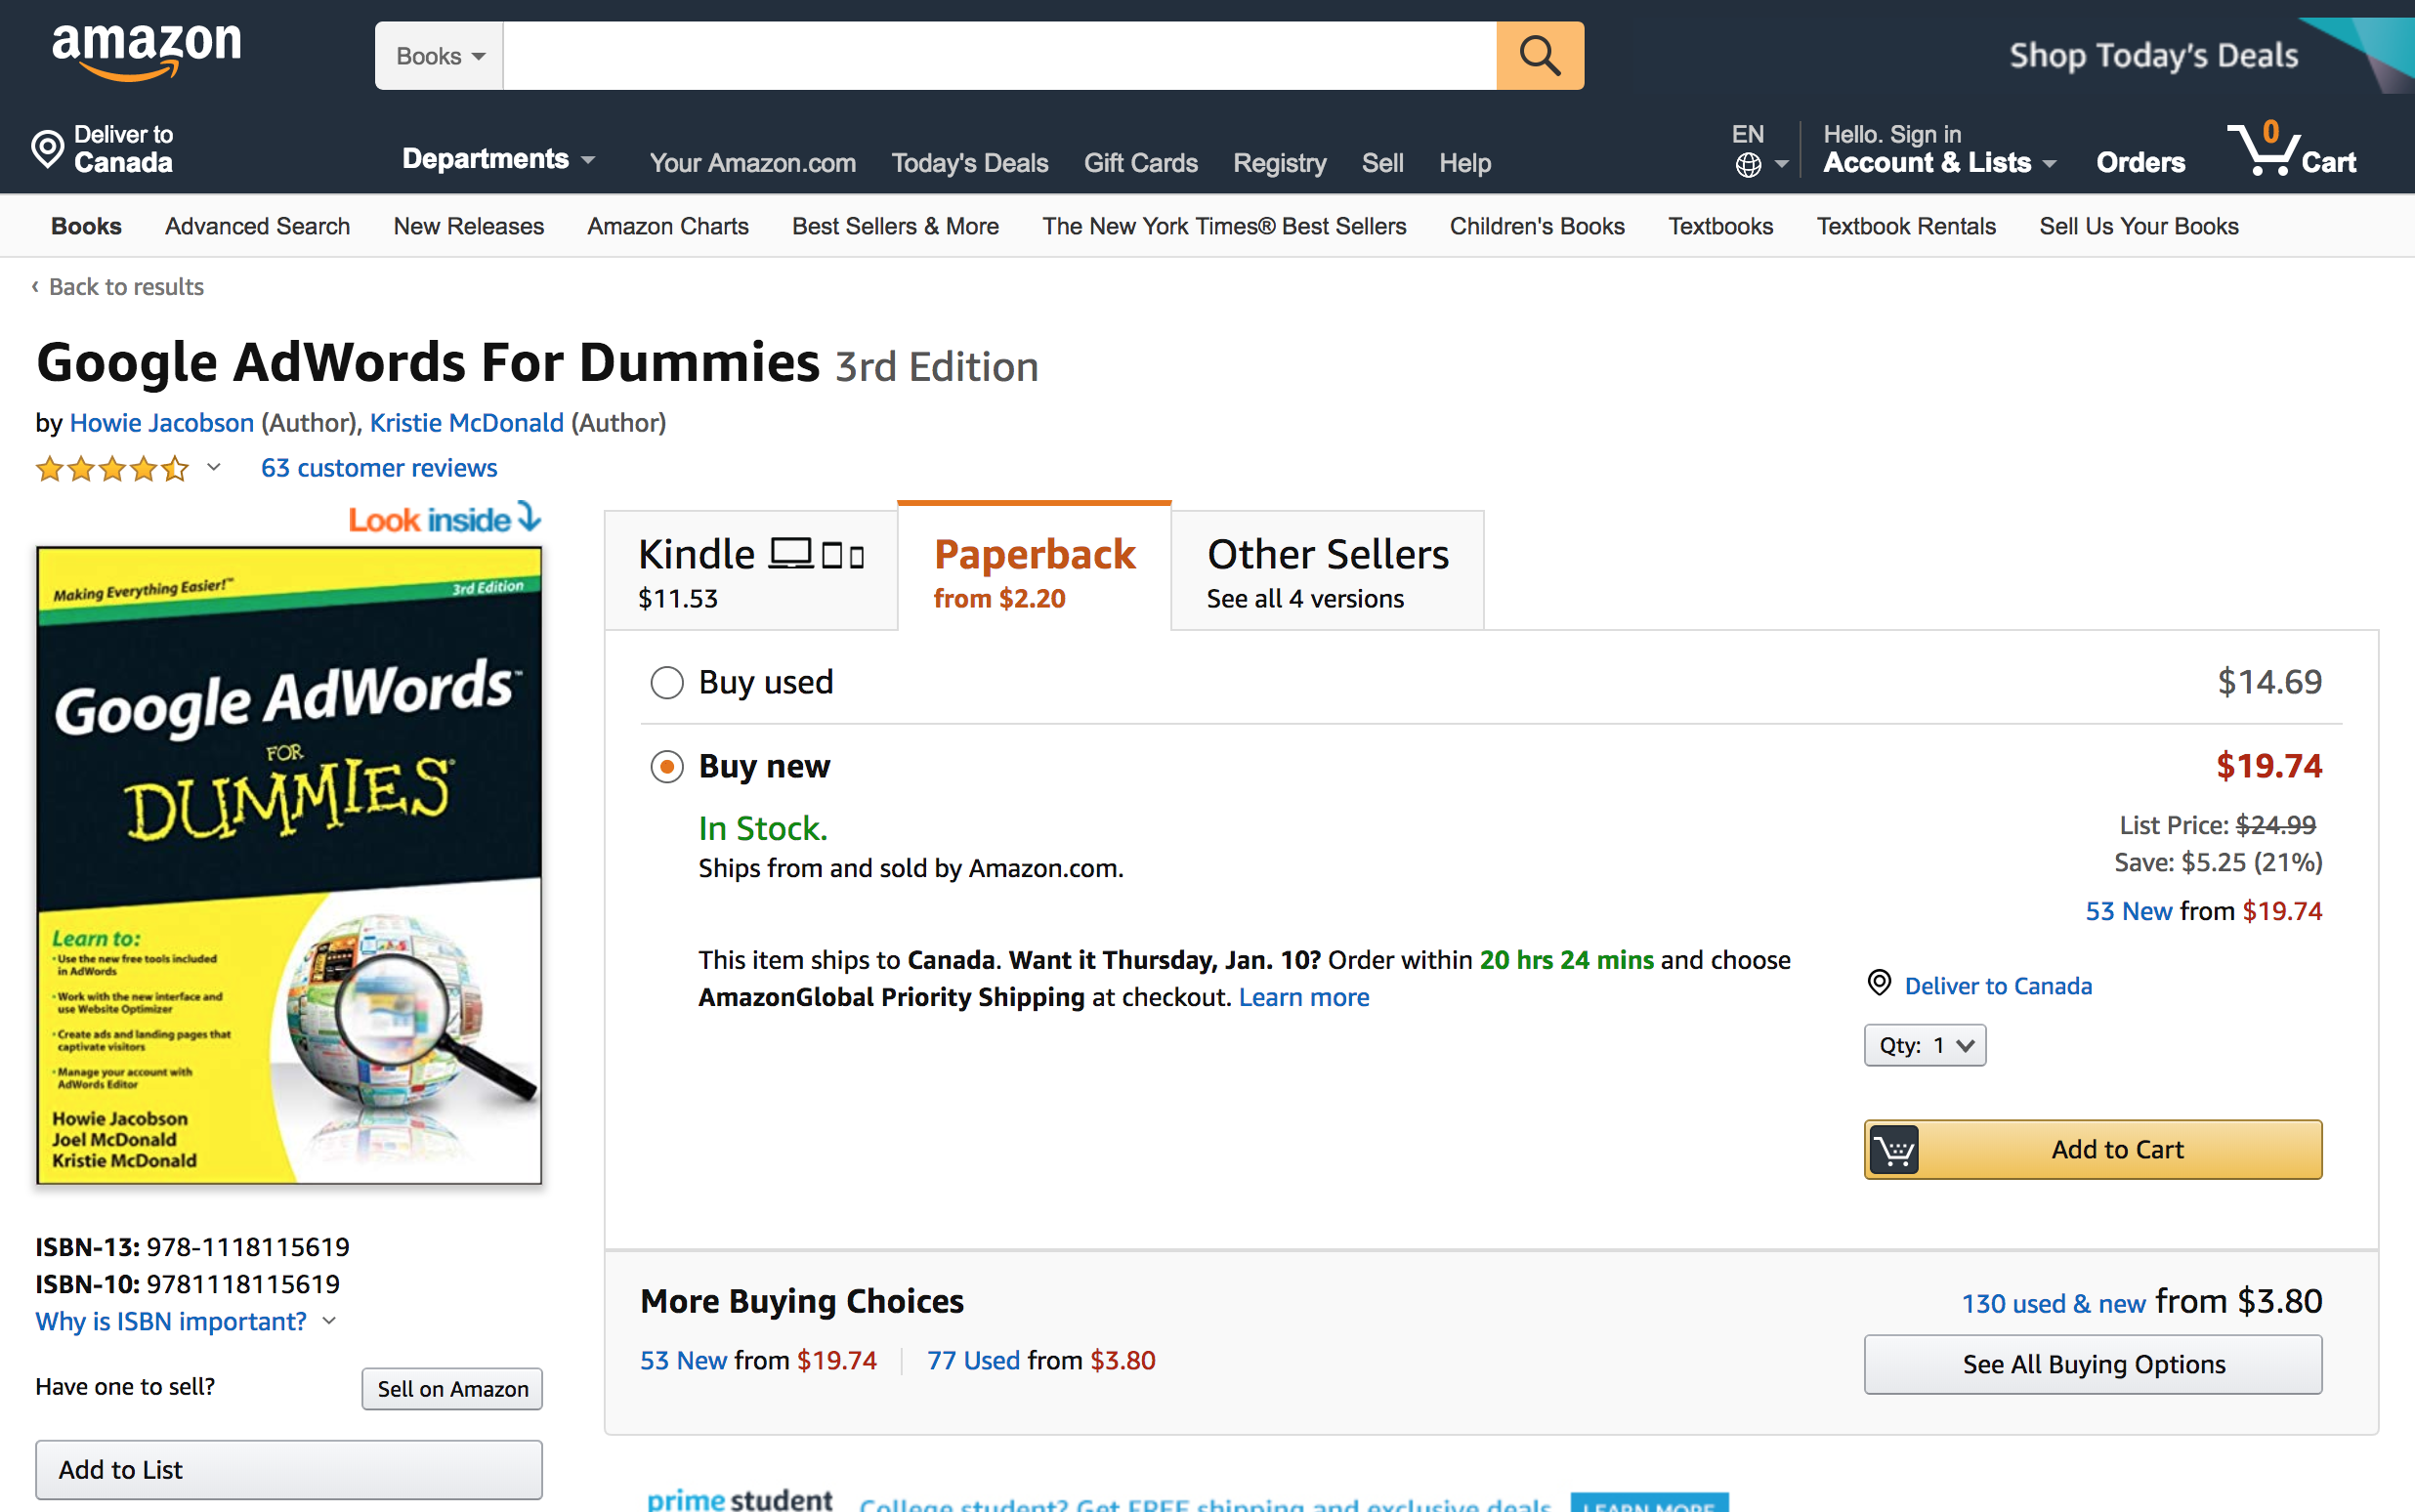Click See All Buying Options button

tap(2092, 1364)
